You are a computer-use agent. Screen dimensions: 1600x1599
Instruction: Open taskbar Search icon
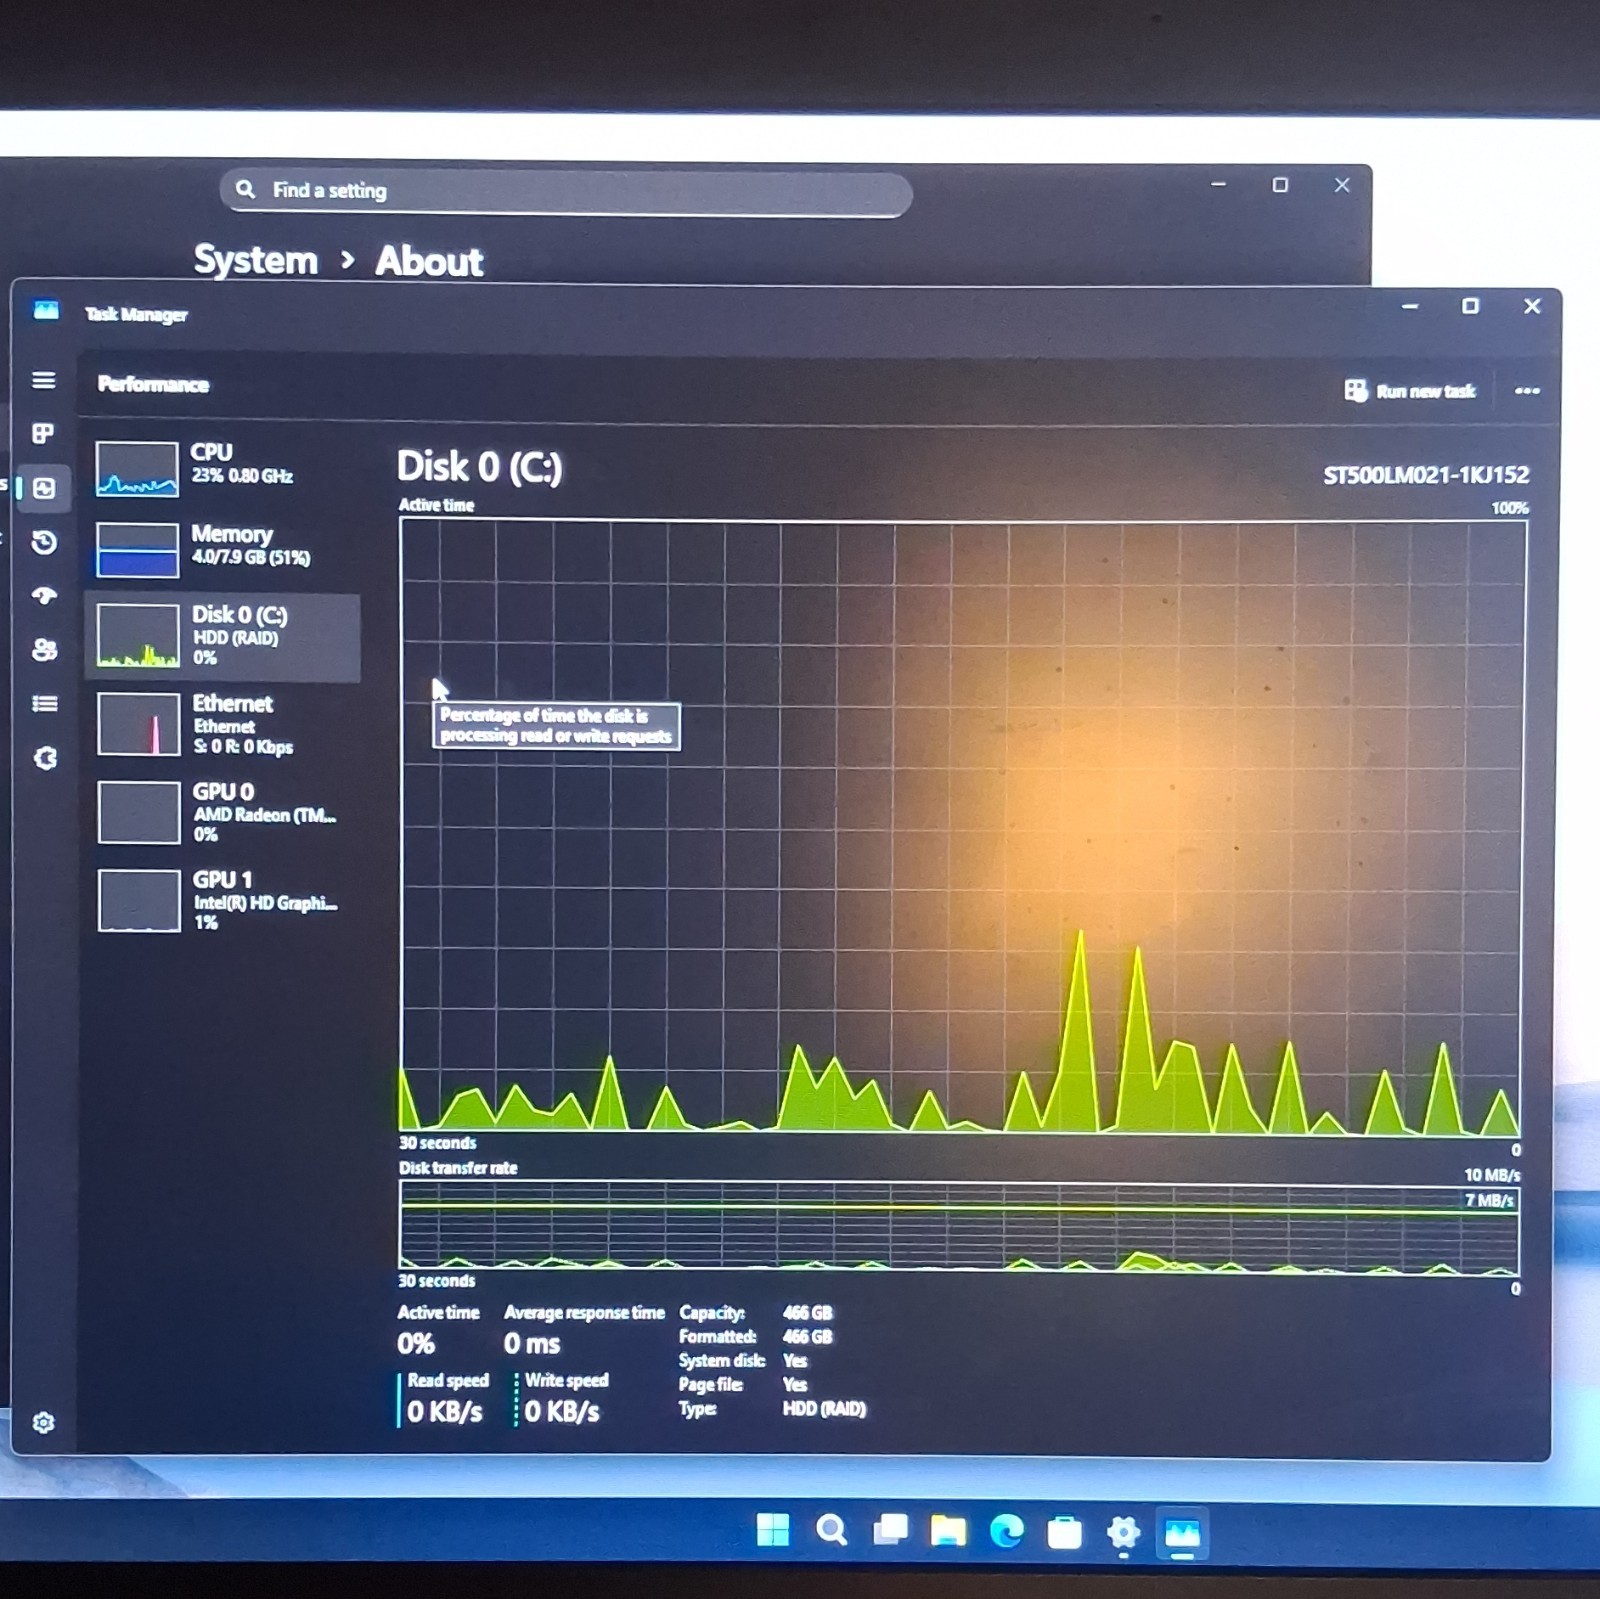[x=831, y=1530]
